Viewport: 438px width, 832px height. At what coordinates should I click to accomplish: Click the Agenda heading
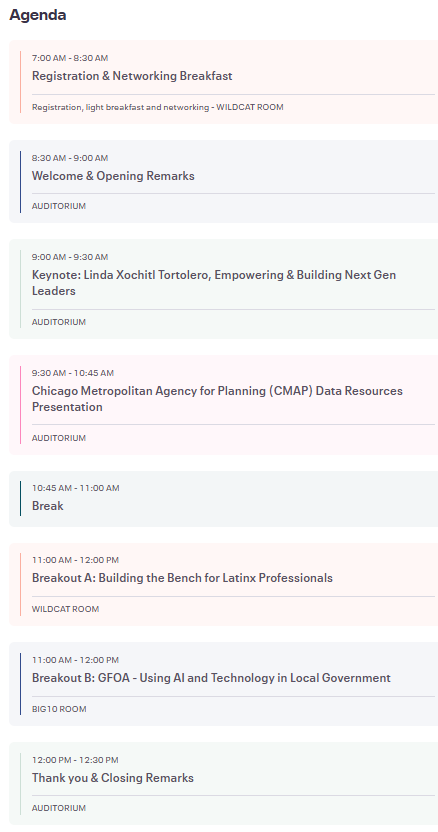(38, 15)
